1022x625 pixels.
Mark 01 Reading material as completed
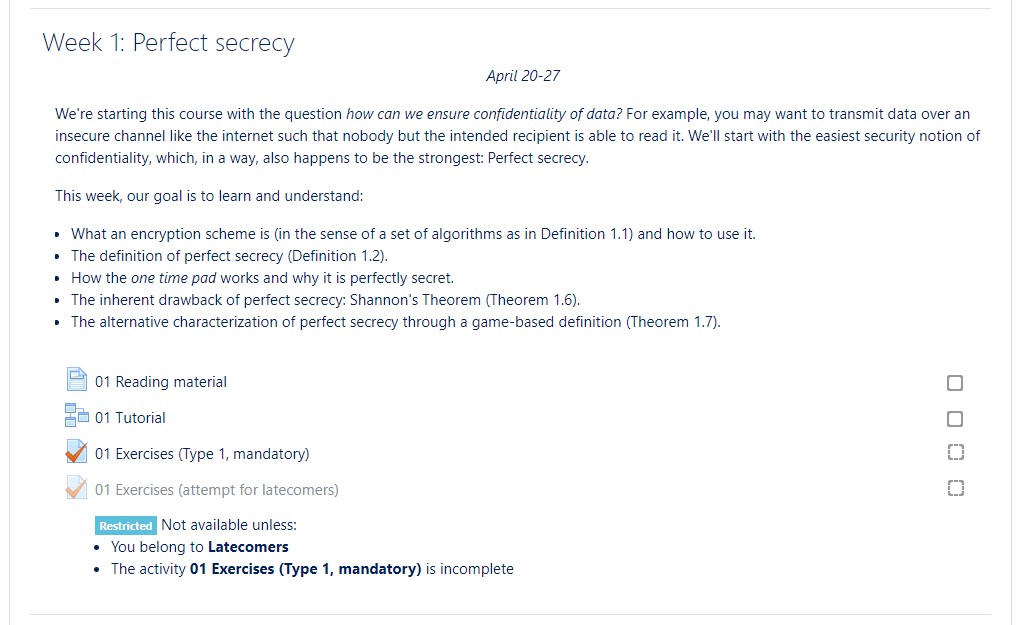955,383
